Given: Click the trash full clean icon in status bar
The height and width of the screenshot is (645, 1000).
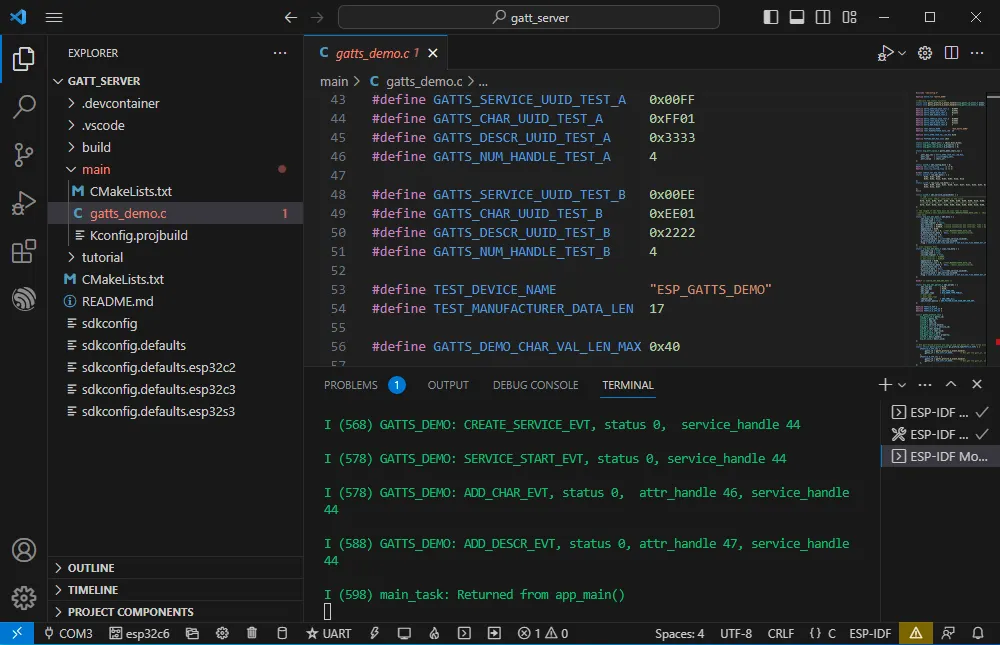Looking at the screenshot, I should click(252, 633).
